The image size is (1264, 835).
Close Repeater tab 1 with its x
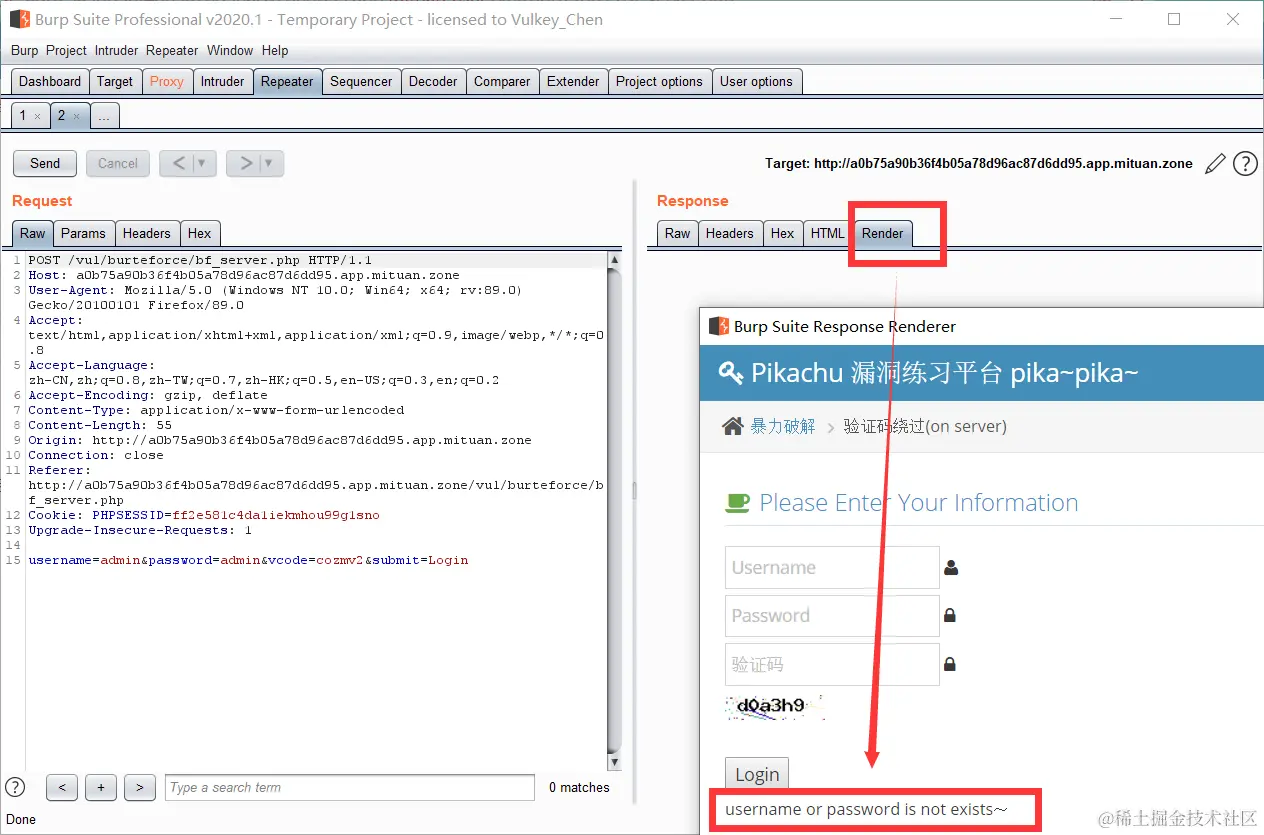38,117
